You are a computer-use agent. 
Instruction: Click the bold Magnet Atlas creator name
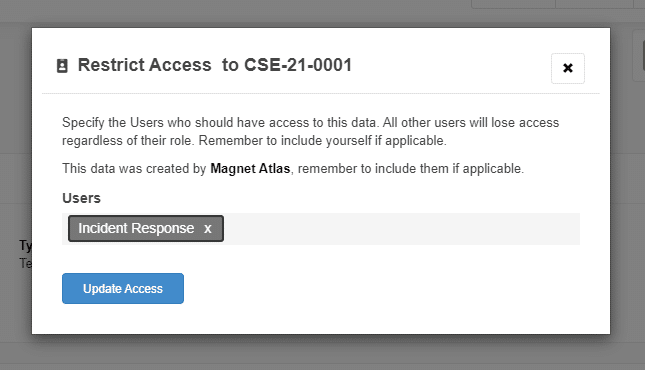point(250,169)
